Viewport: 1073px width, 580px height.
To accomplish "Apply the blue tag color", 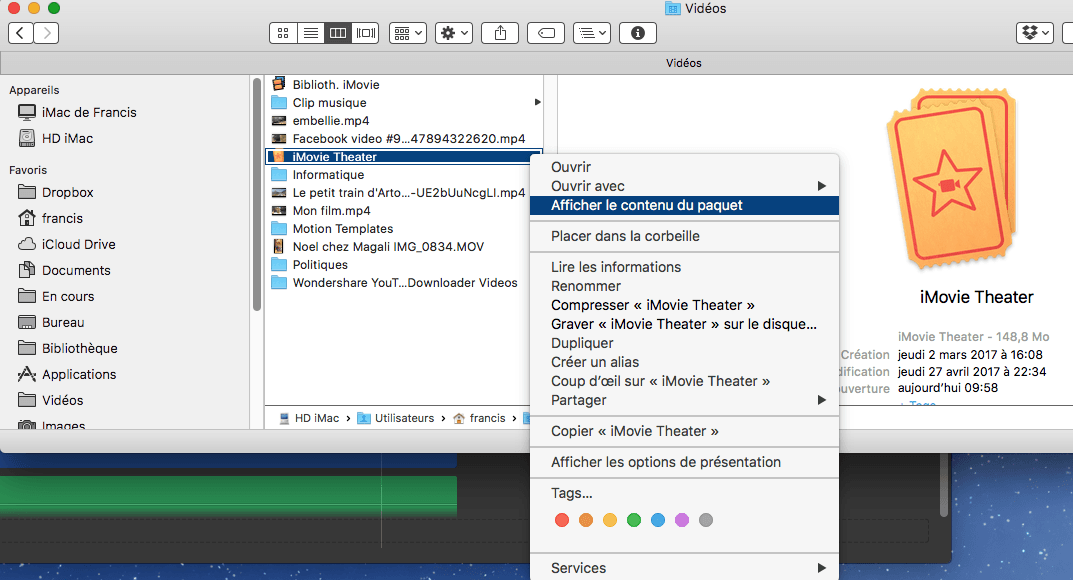I will click(x=658, y=520).
